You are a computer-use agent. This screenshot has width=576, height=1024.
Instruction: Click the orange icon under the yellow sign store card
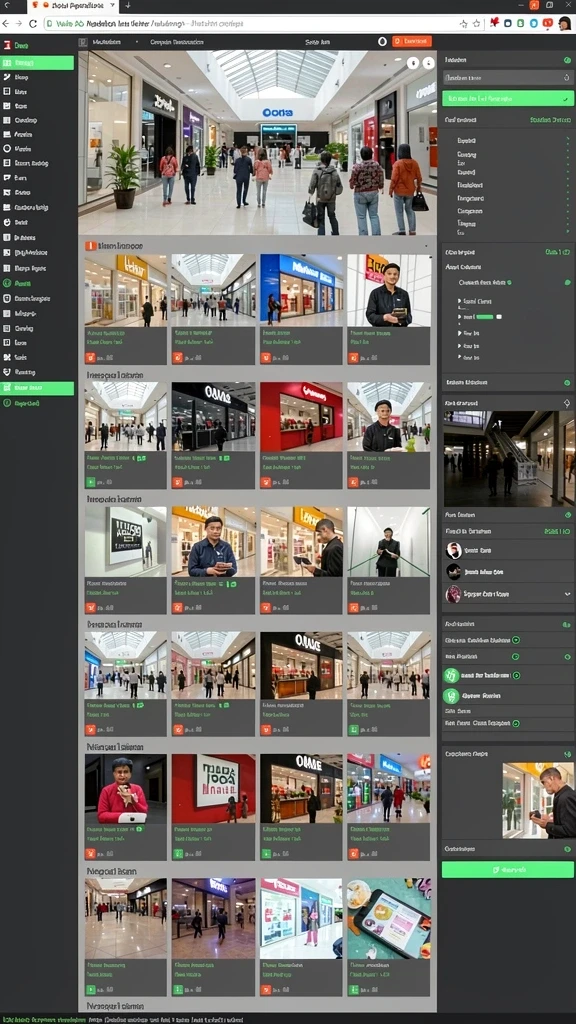(90, 358)
